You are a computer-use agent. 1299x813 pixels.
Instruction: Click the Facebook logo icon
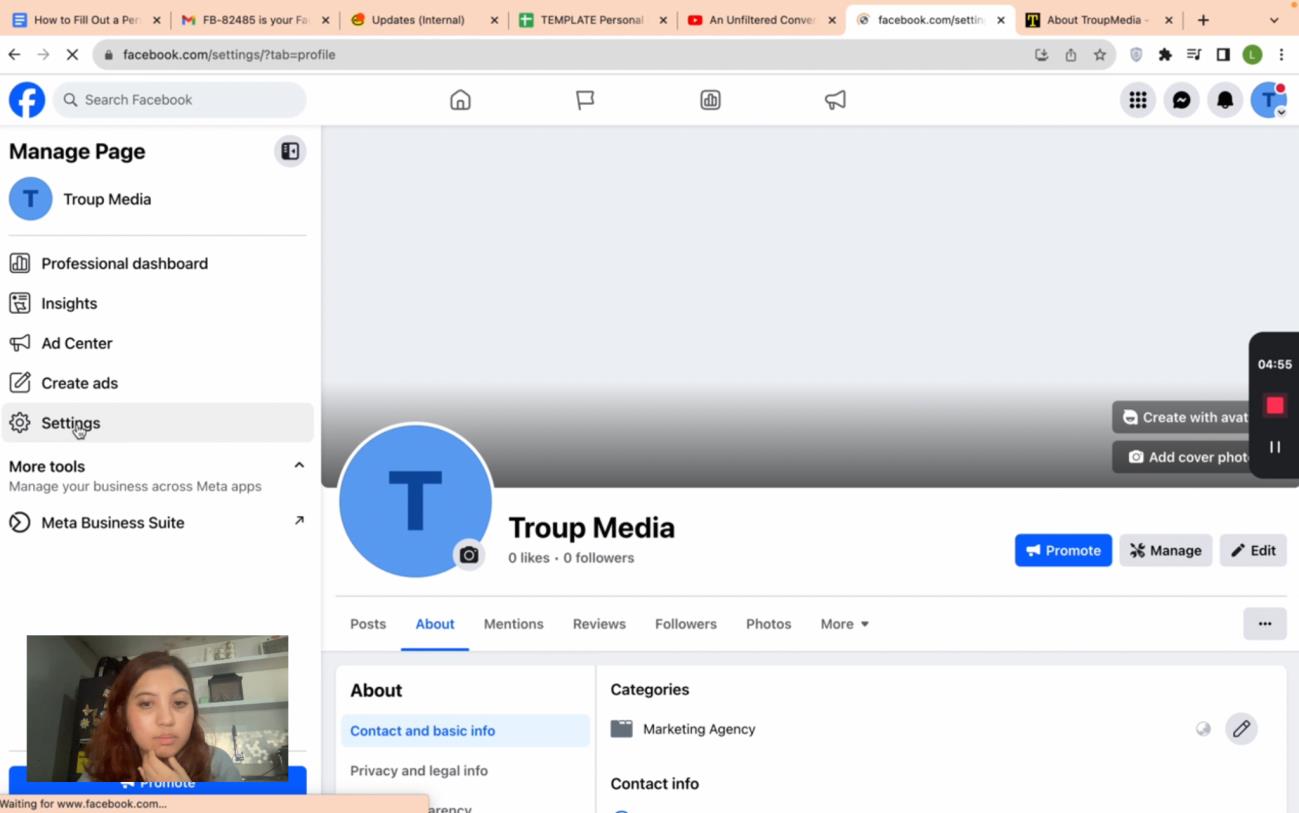coord(27,100)
